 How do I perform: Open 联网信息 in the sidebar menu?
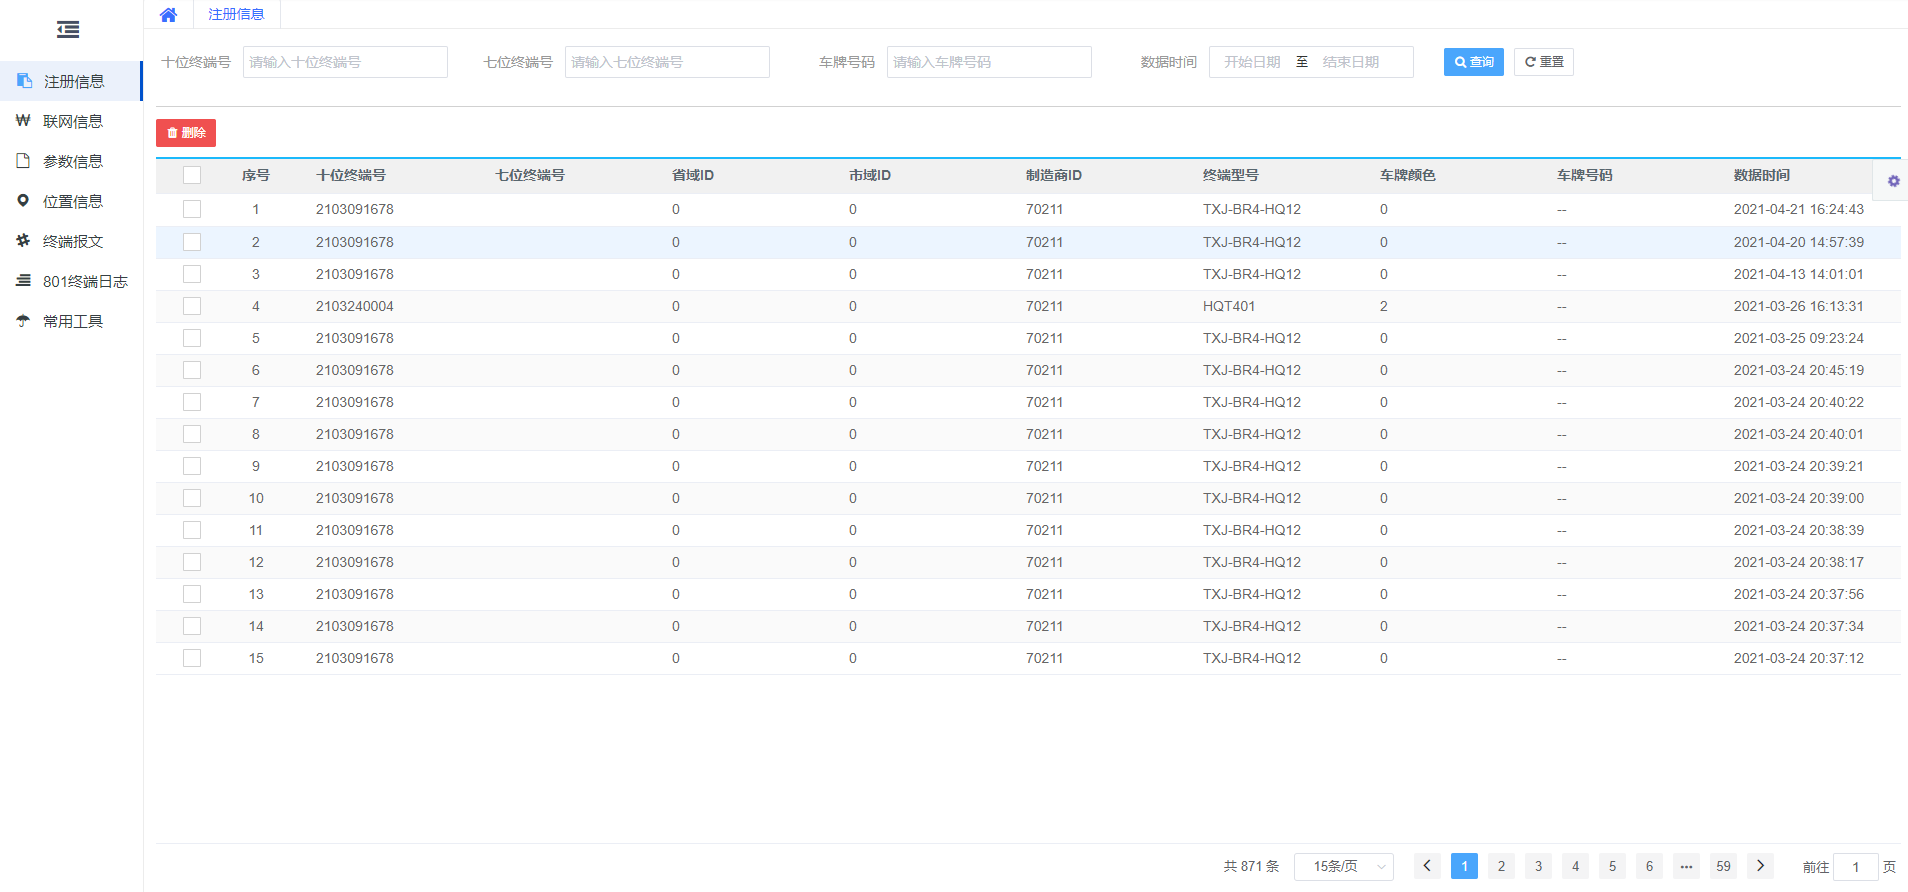71,121
